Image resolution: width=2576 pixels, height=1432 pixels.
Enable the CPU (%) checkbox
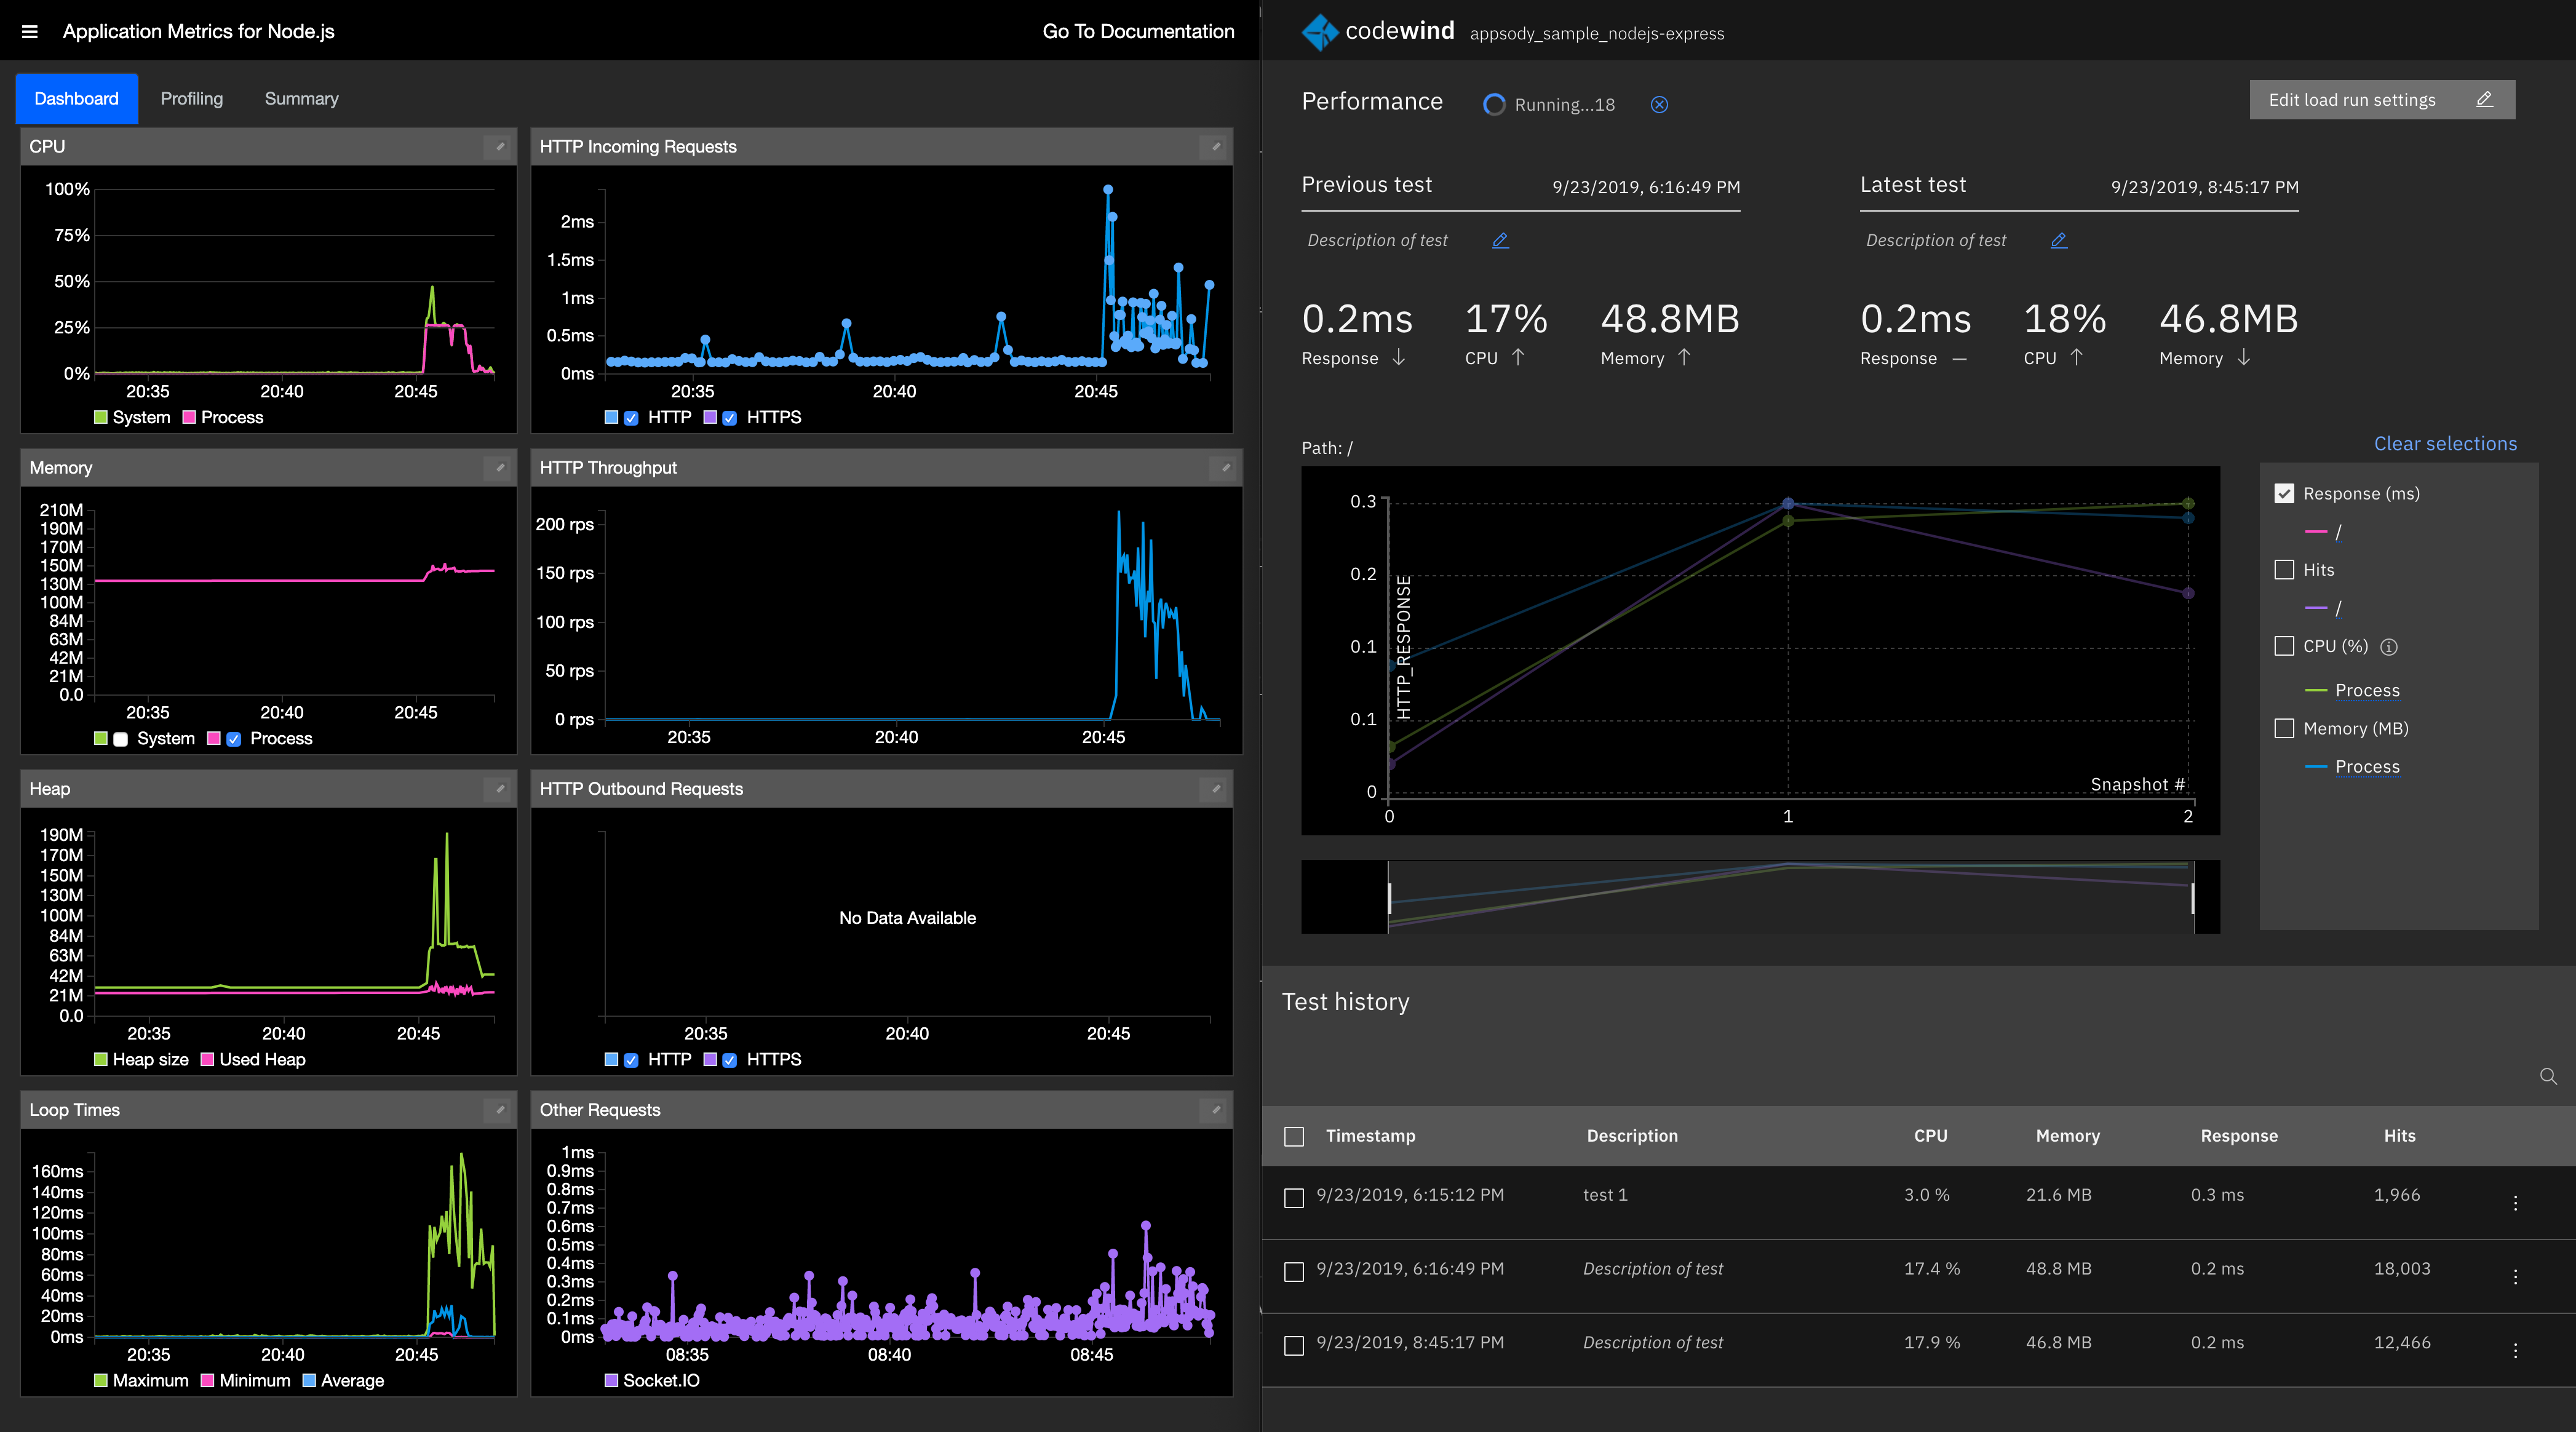pyautogui.click(x=2284, y=646)
